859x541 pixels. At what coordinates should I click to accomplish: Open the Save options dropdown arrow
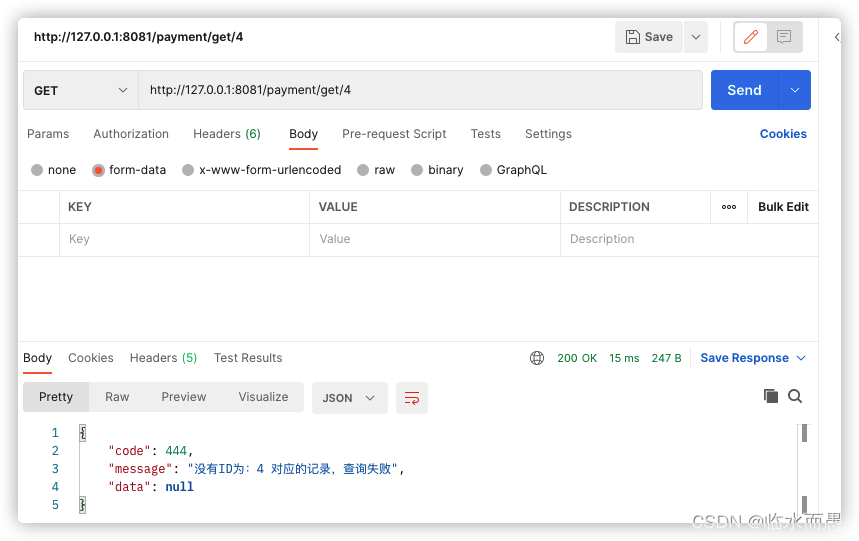point(696,37)
